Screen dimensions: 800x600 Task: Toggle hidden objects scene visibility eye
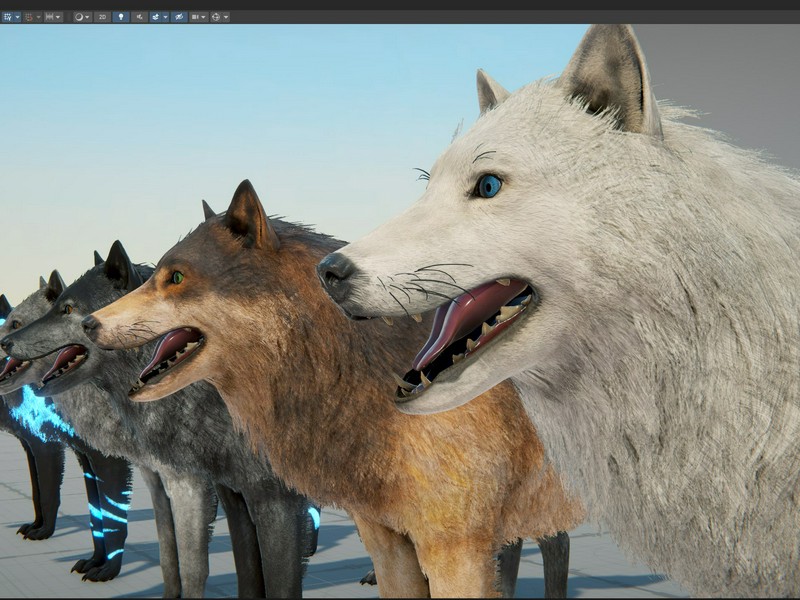179,17
